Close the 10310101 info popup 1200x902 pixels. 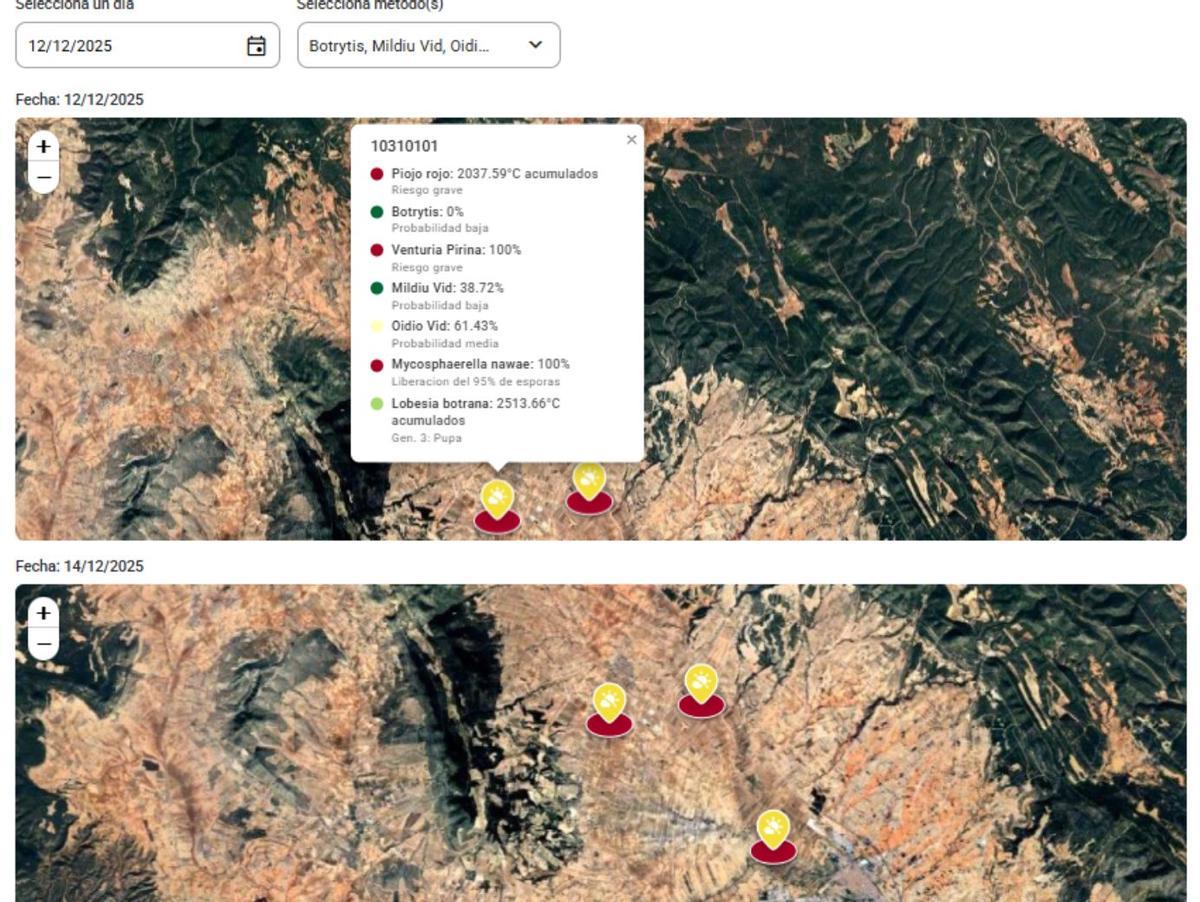point(631,139)
